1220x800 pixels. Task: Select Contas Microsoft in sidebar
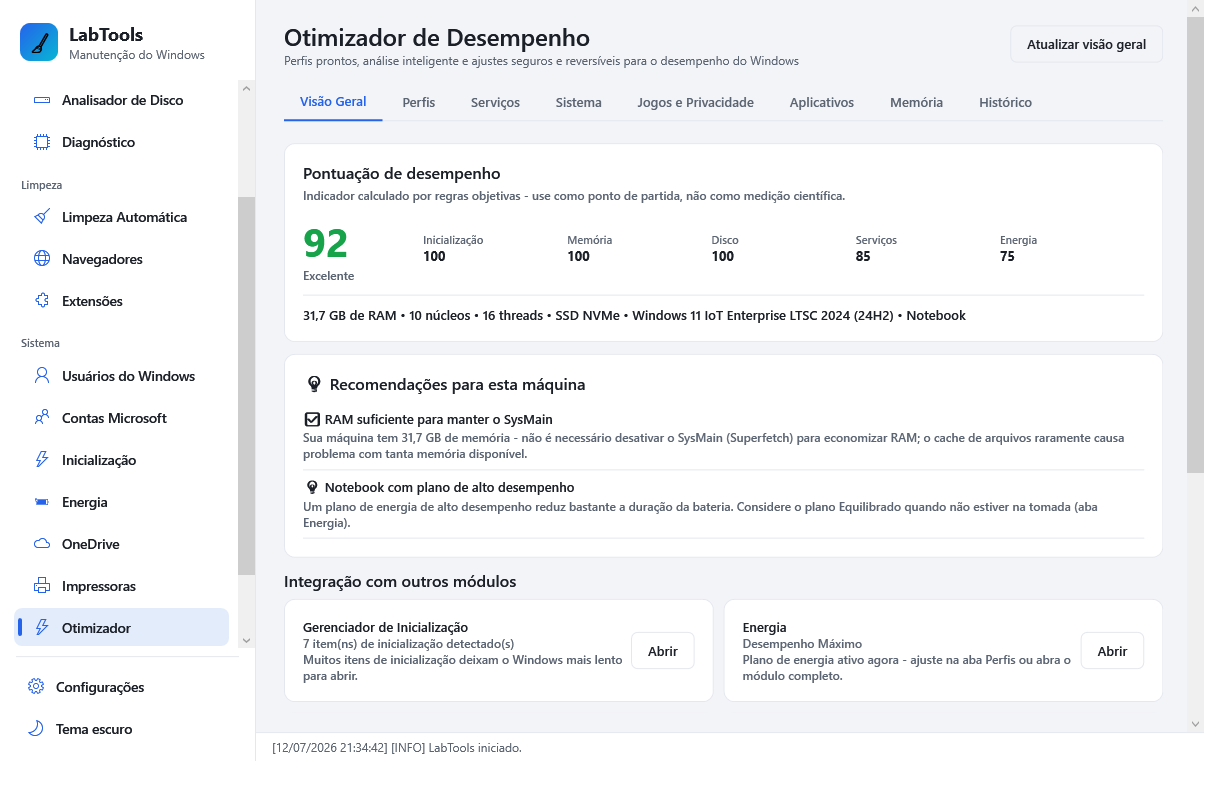click(x=121, y=418)
